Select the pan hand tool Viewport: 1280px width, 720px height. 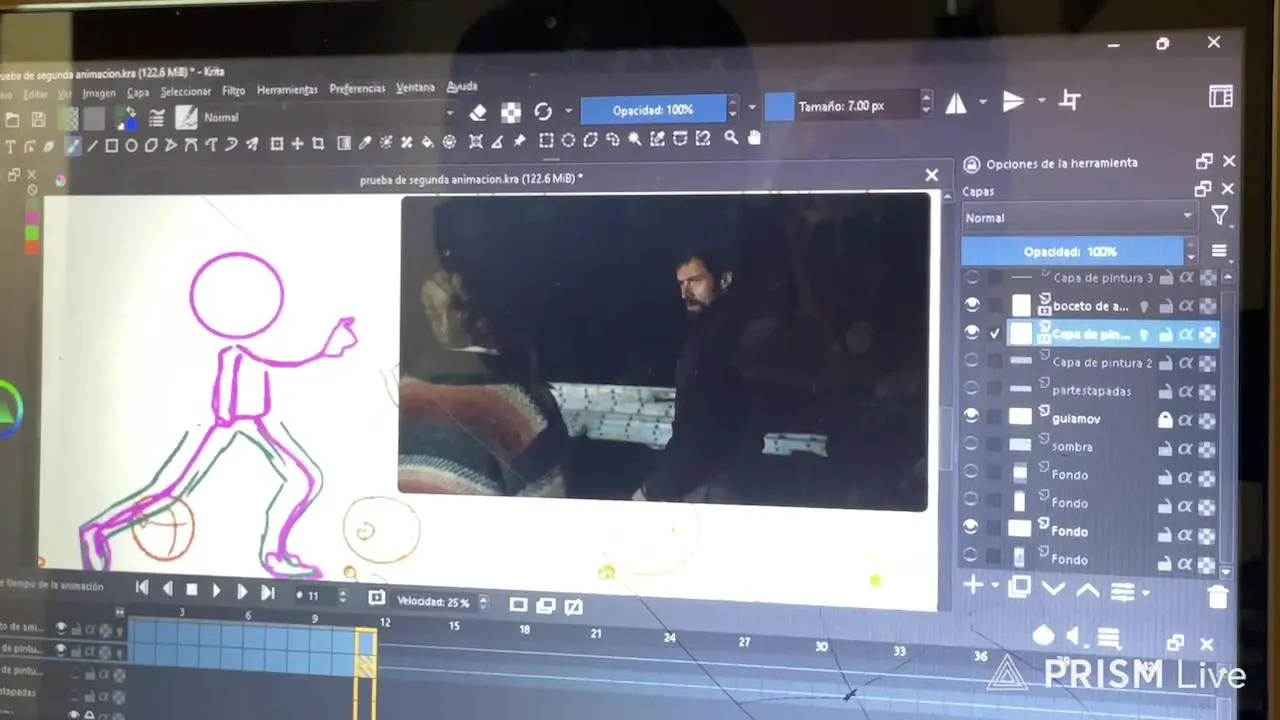(x=754, y=138)
